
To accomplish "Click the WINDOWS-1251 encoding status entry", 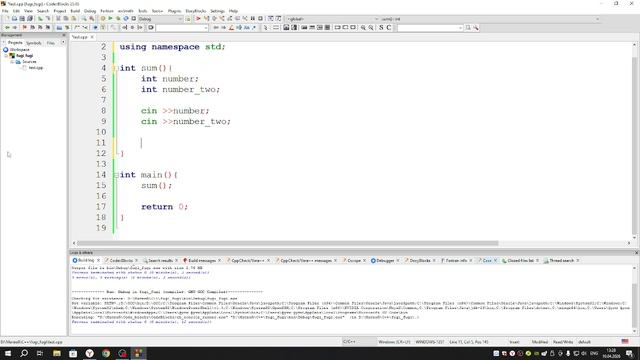I will 429,342.
